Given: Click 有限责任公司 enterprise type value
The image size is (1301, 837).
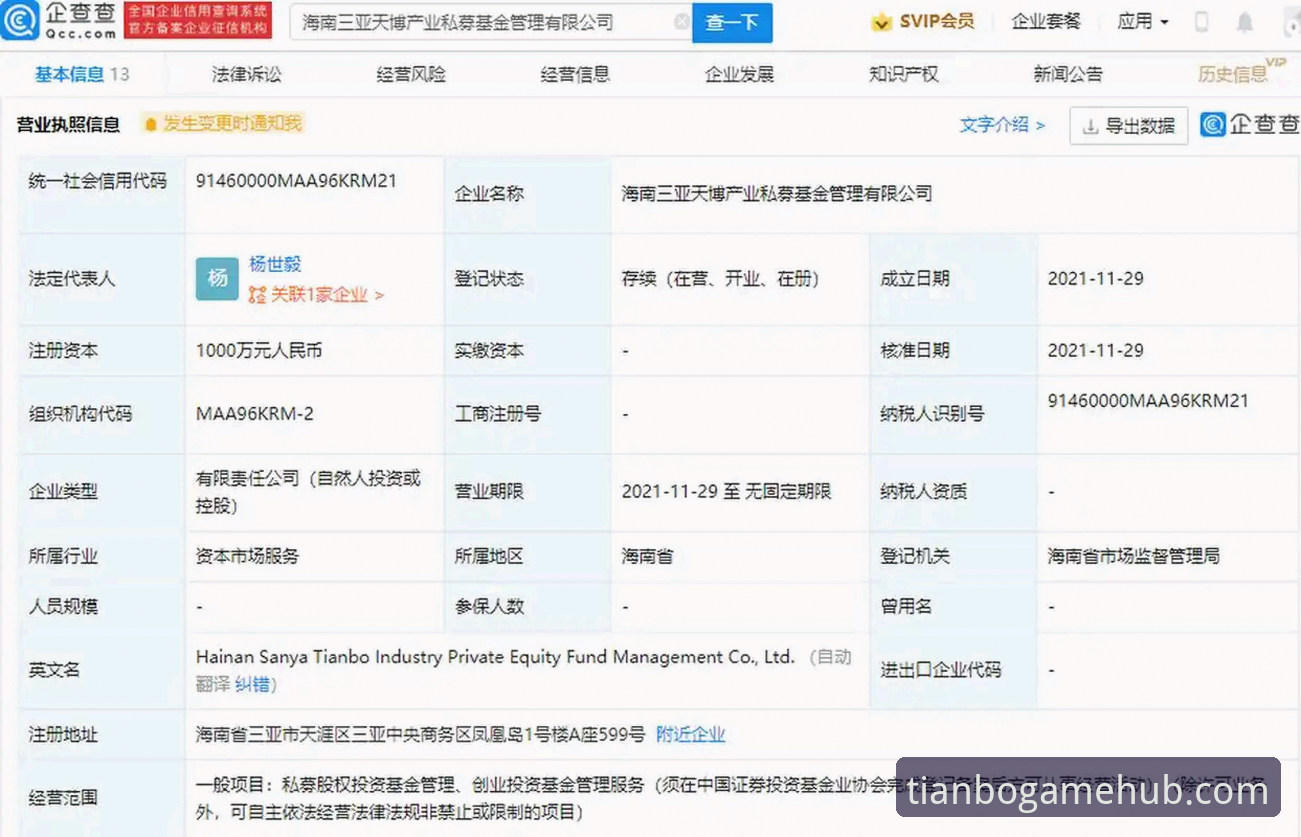Looking at the screenshot, I should coord(308,492).
